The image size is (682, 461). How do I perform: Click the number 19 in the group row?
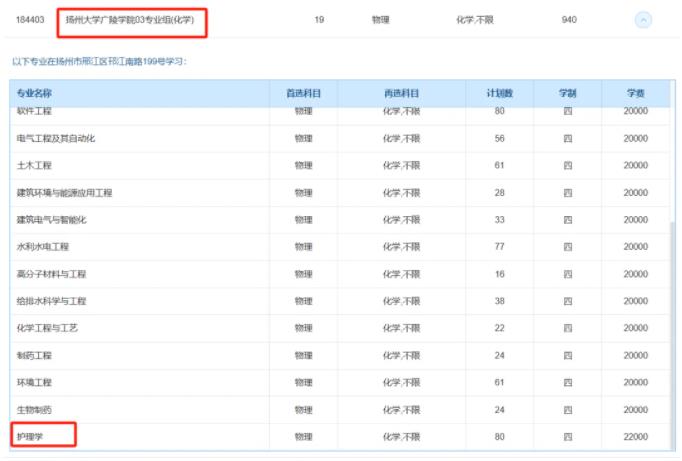point(319,20)
